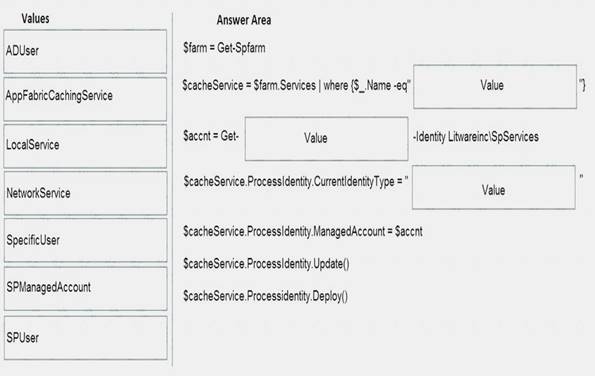Viewport: 595px width, 376px height.
Task: Choose the SPManagedAccount value
Action: point(85,289)
